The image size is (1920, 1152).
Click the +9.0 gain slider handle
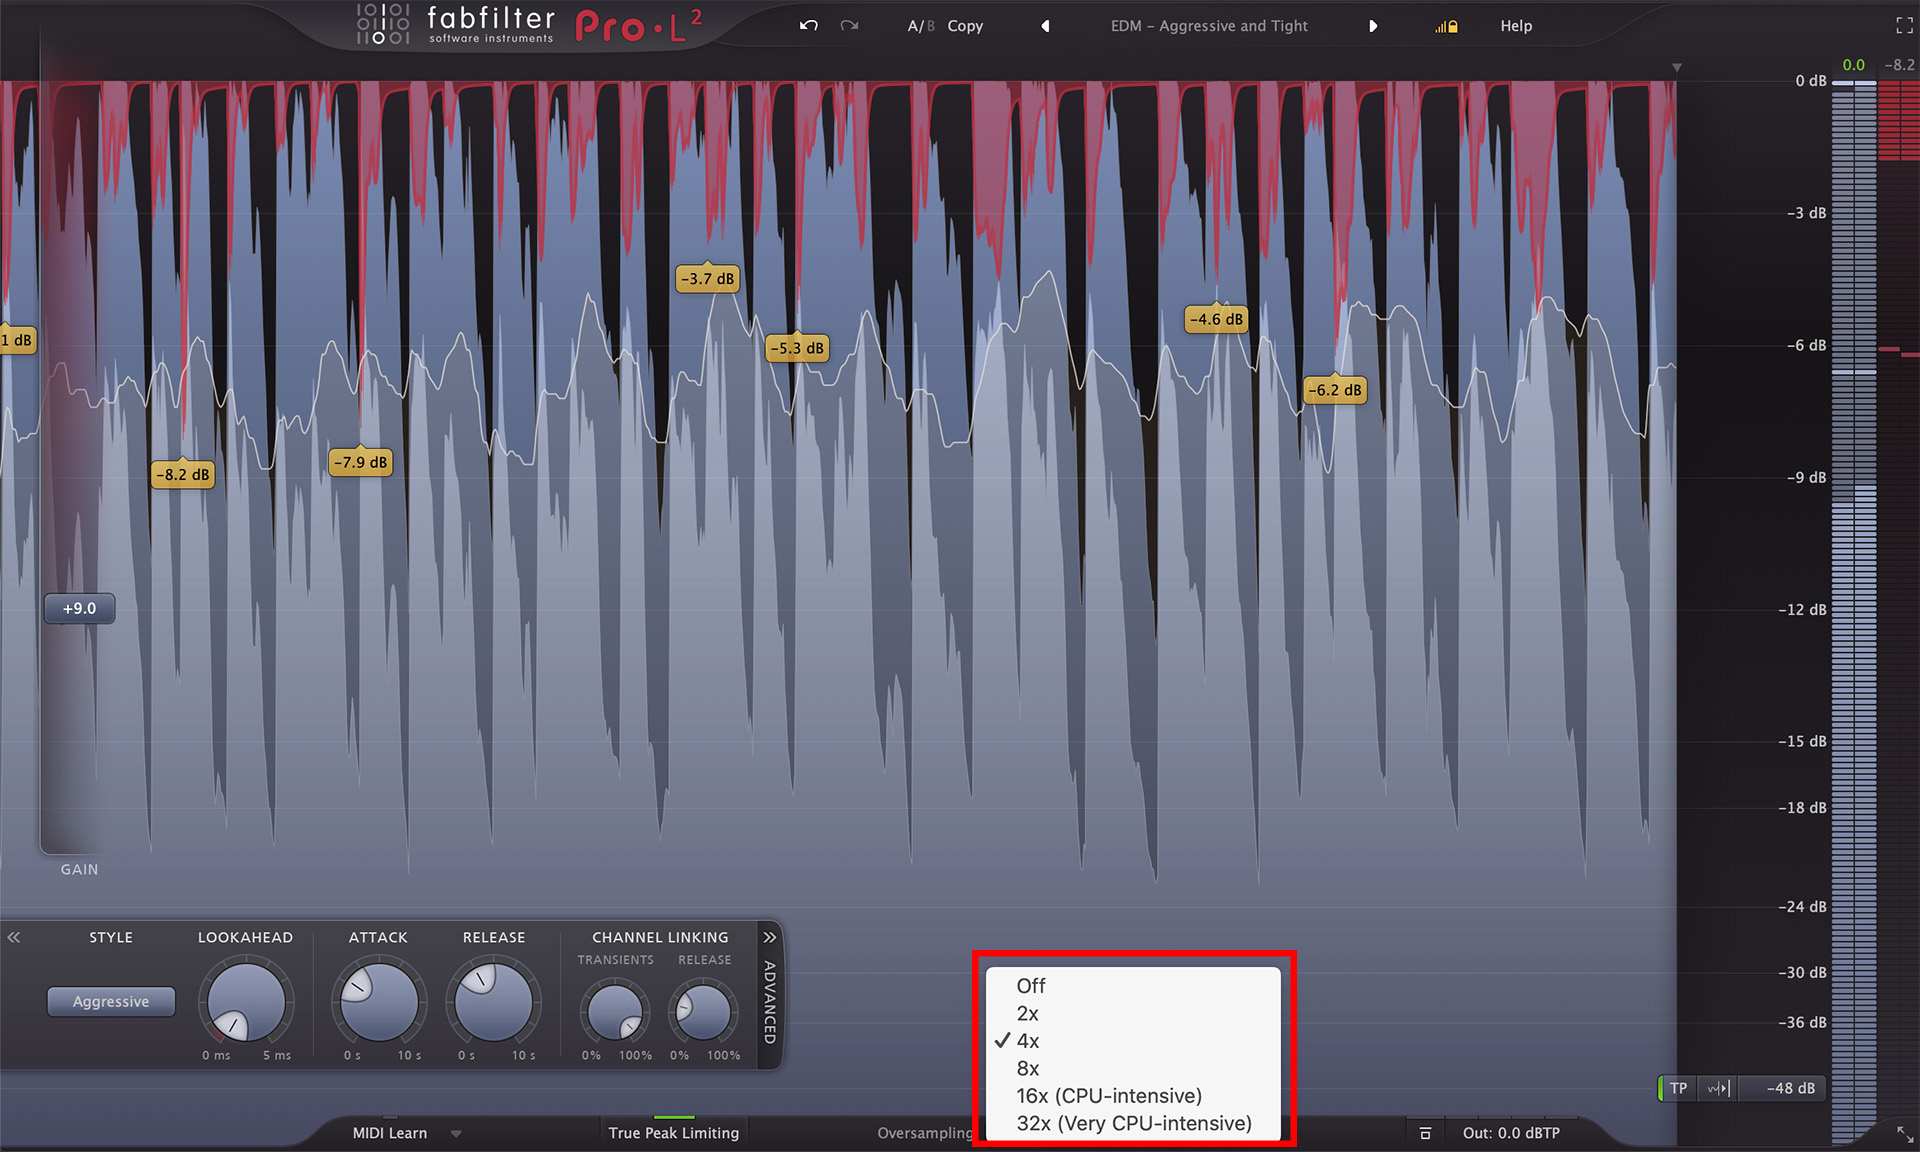click(80, 608)
